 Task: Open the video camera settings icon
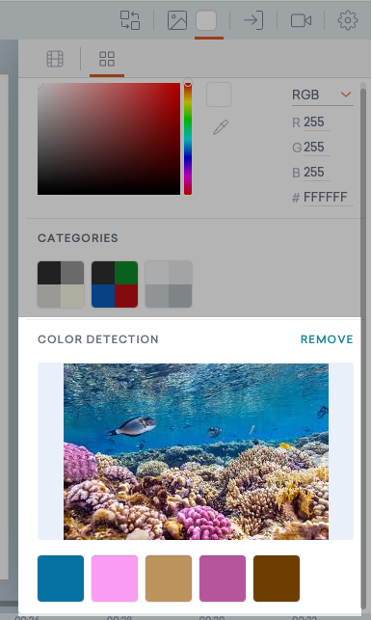pyautogui.click(x=301, y=21)
